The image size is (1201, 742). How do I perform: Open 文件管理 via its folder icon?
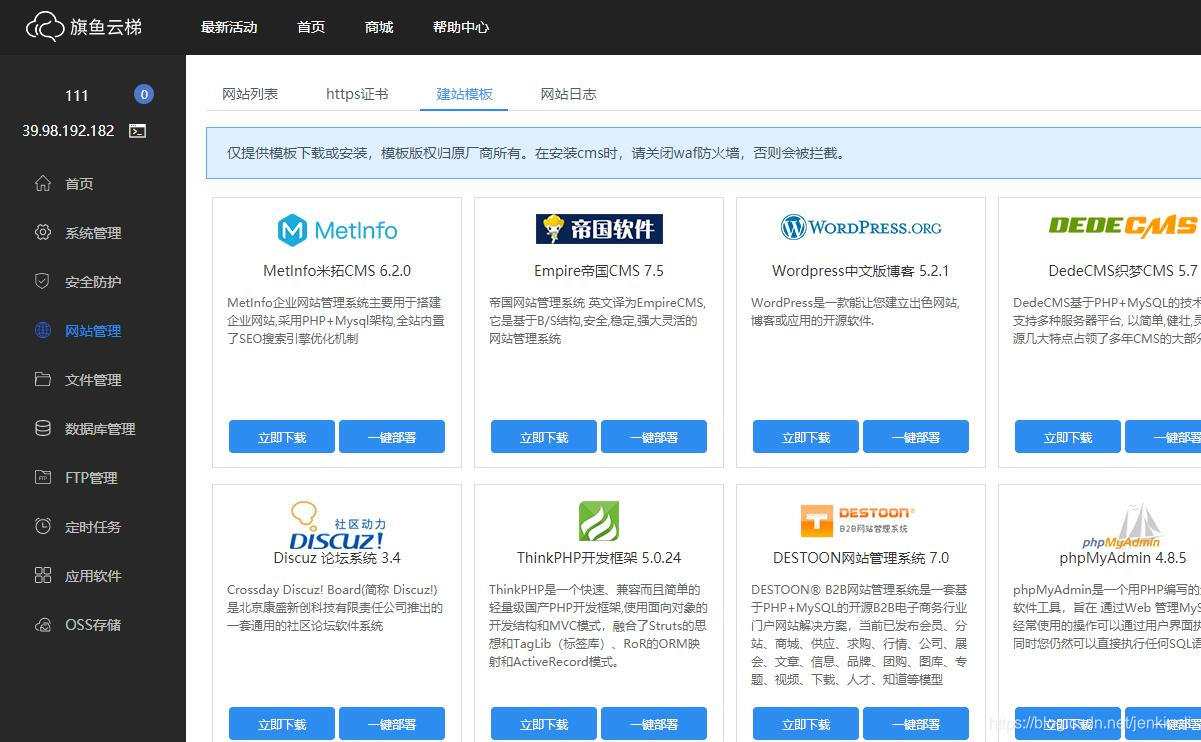[x=42, y=379]
